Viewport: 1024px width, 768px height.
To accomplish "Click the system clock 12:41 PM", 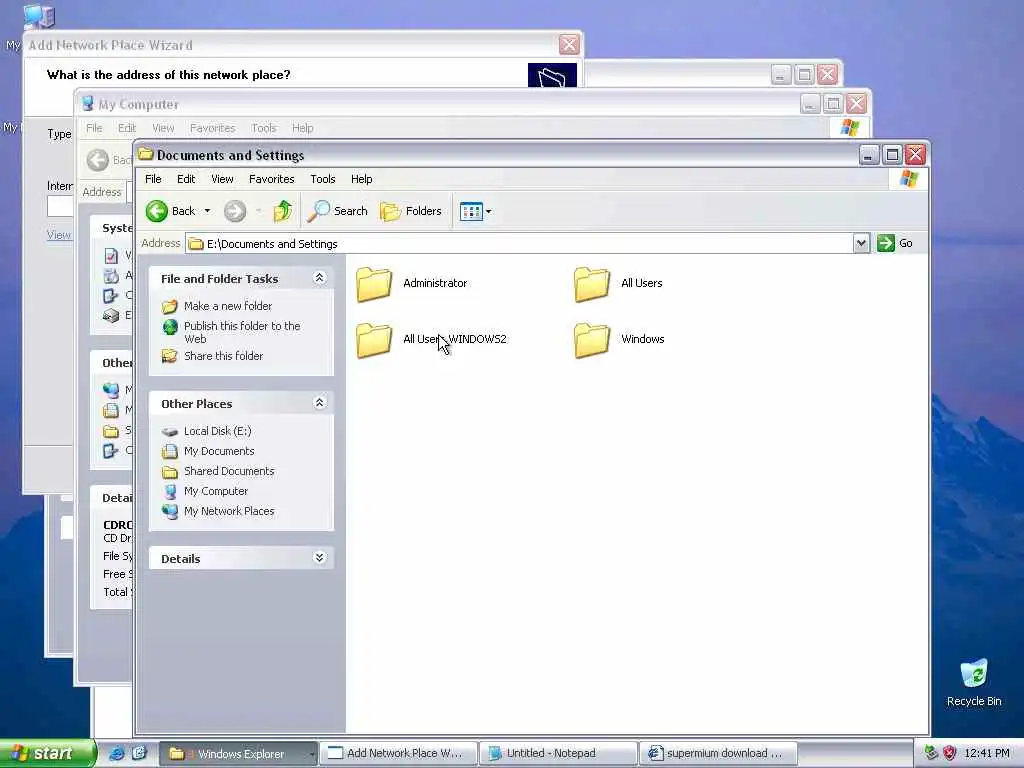I will [x=987, y=754].
